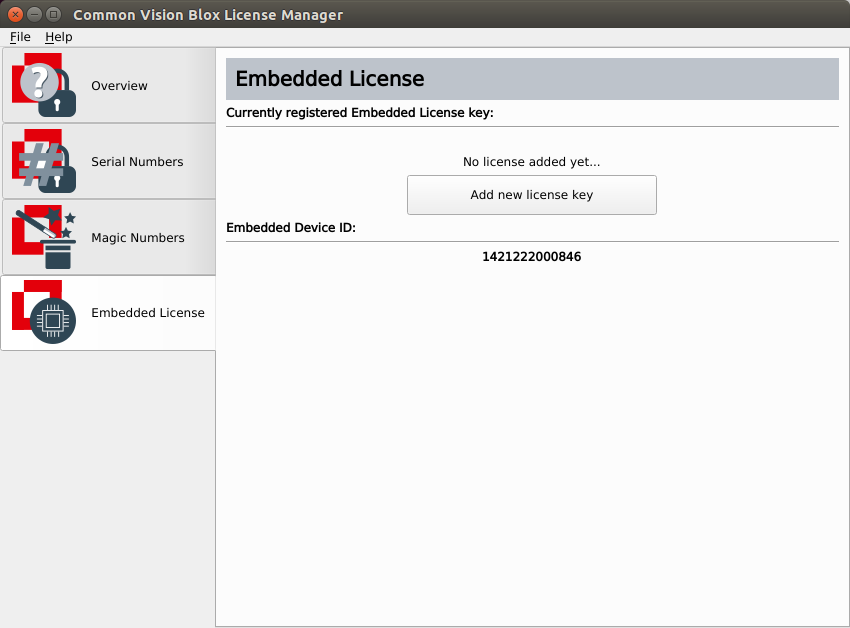Click the 'Currently registered Embedded License key' label
850x628 pixels.
pos(360,113)
